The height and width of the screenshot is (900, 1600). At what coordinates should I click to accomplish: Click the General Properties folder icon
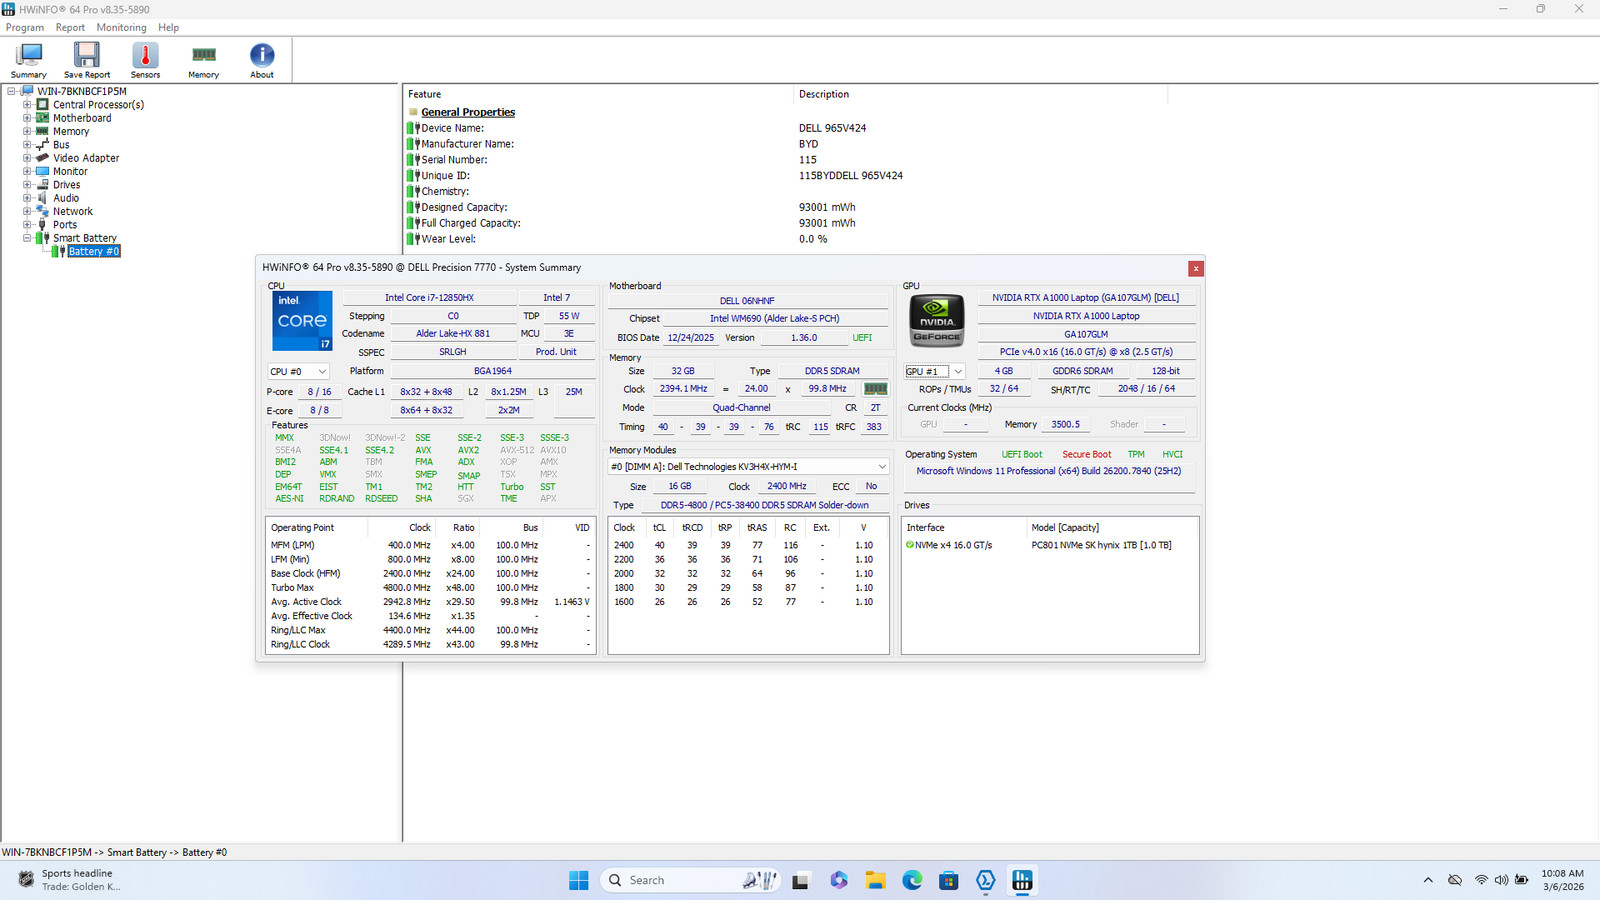coord(413,112)
